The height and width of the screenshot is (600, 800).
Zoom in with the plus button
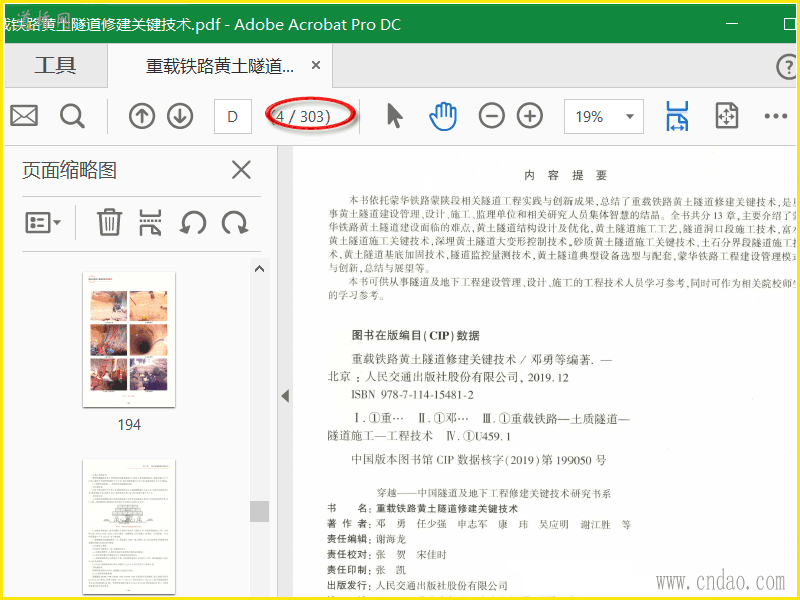530,116
